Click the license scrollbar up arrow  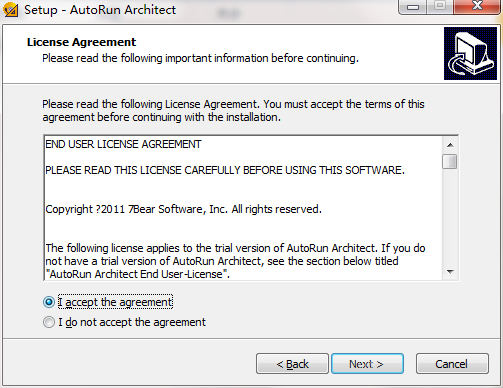click(x=450, y=145)
